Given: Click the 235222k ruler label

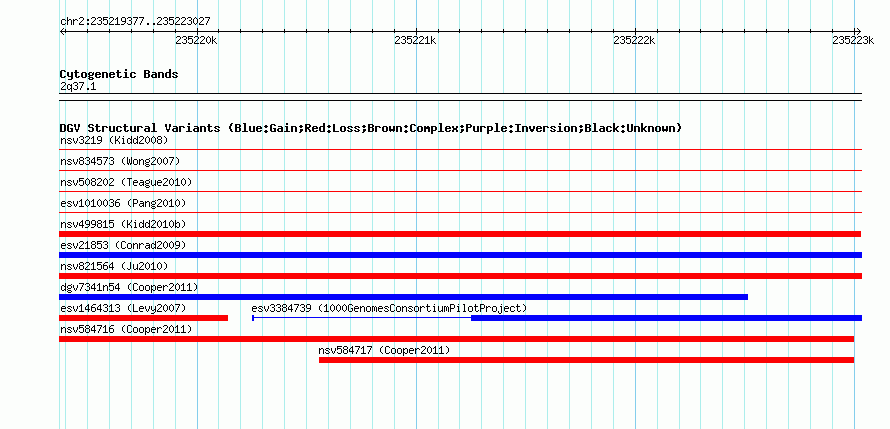Looking at the screenshot, I should pos(635,40).
